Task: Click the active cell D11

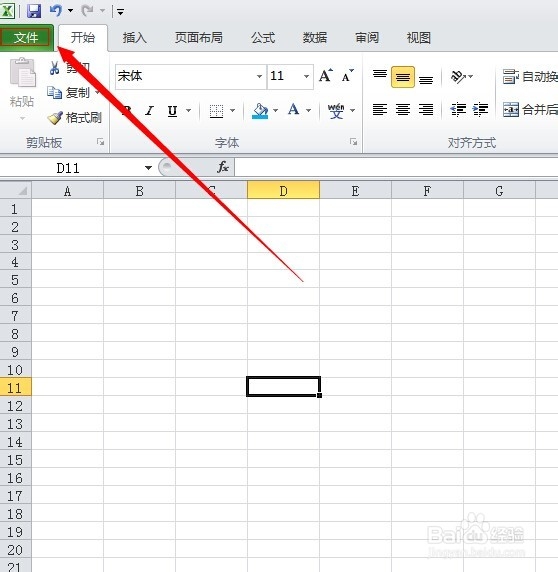Action: 283,387
